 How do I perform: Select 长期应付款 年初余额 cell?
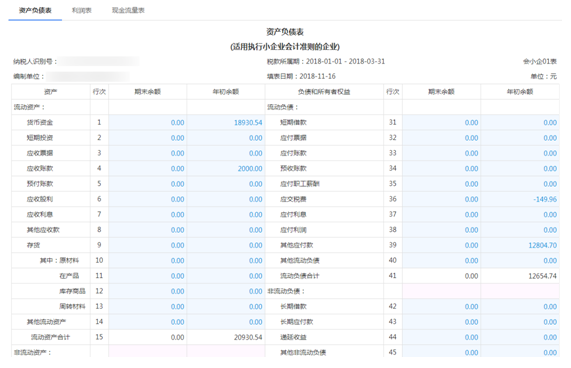pos(520,322)
